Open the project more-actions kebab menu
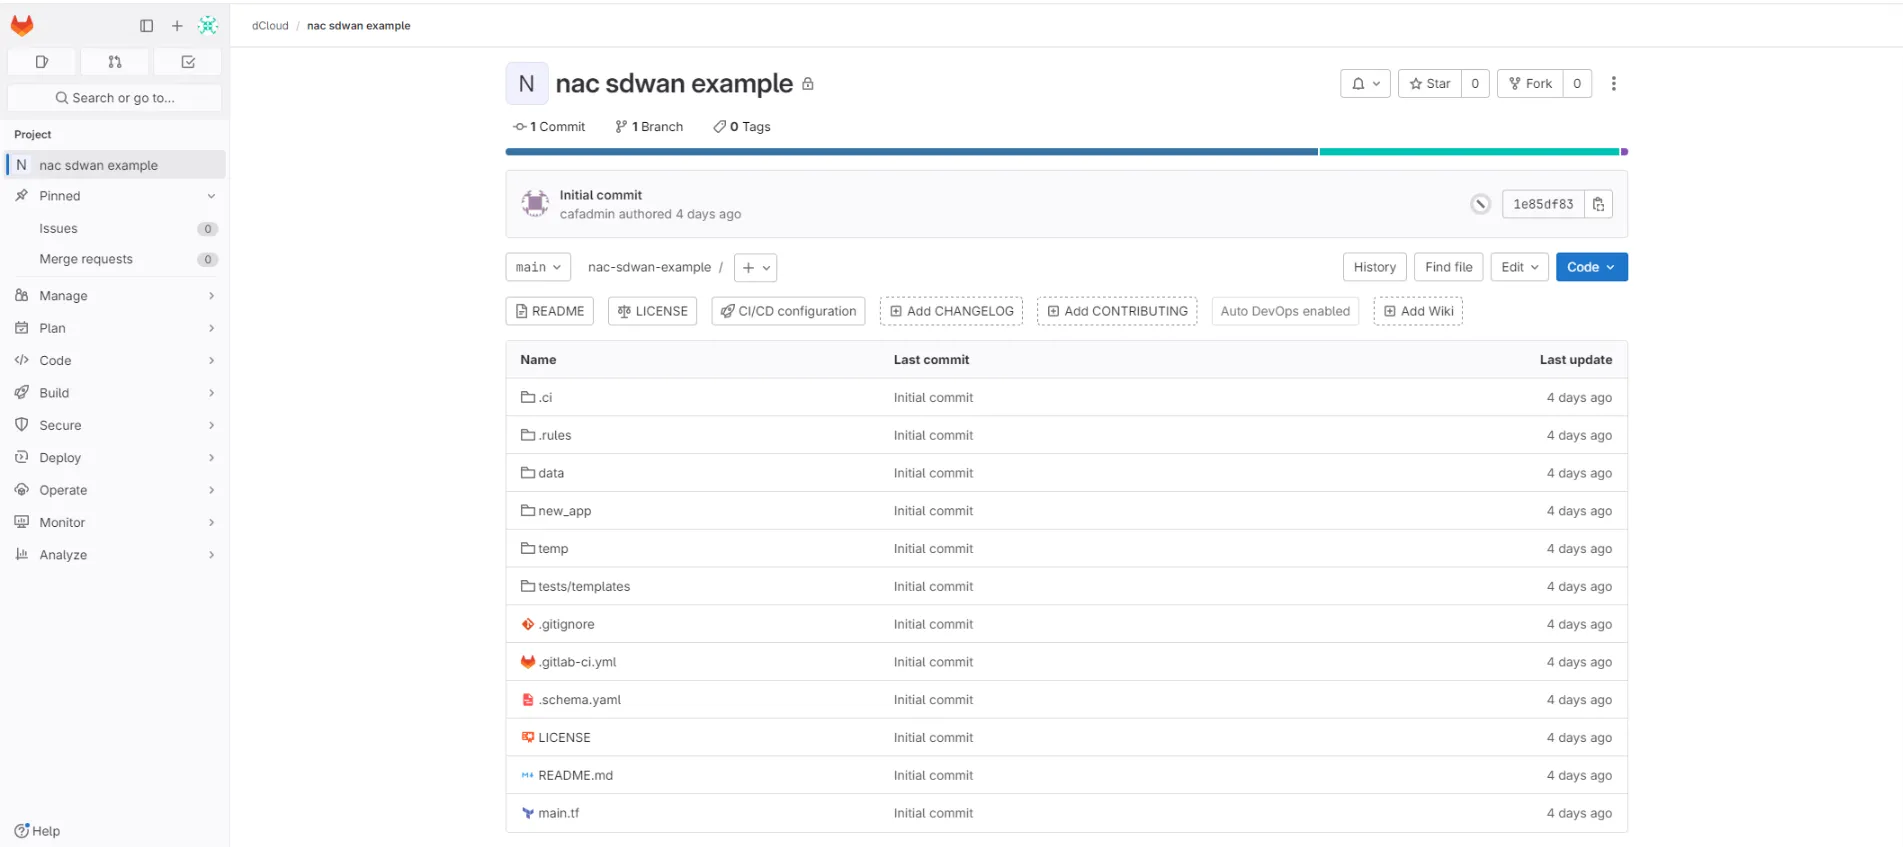 (x=1613, y=84)
